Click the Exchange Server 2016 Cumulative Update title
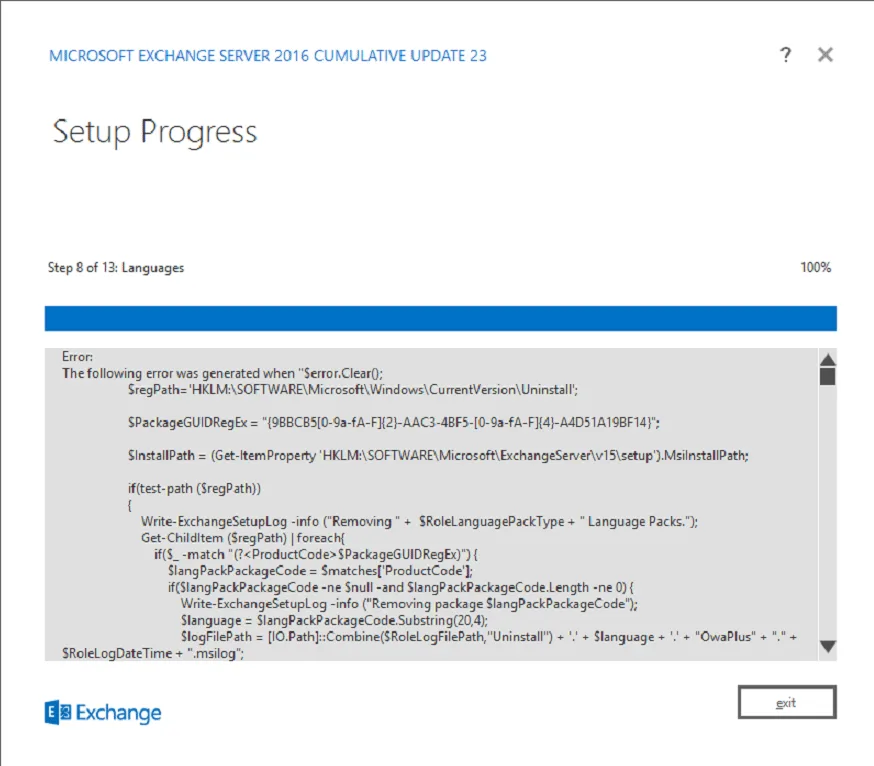The width and height of the screenshot is (874, 766). click(x=268, y=56)
